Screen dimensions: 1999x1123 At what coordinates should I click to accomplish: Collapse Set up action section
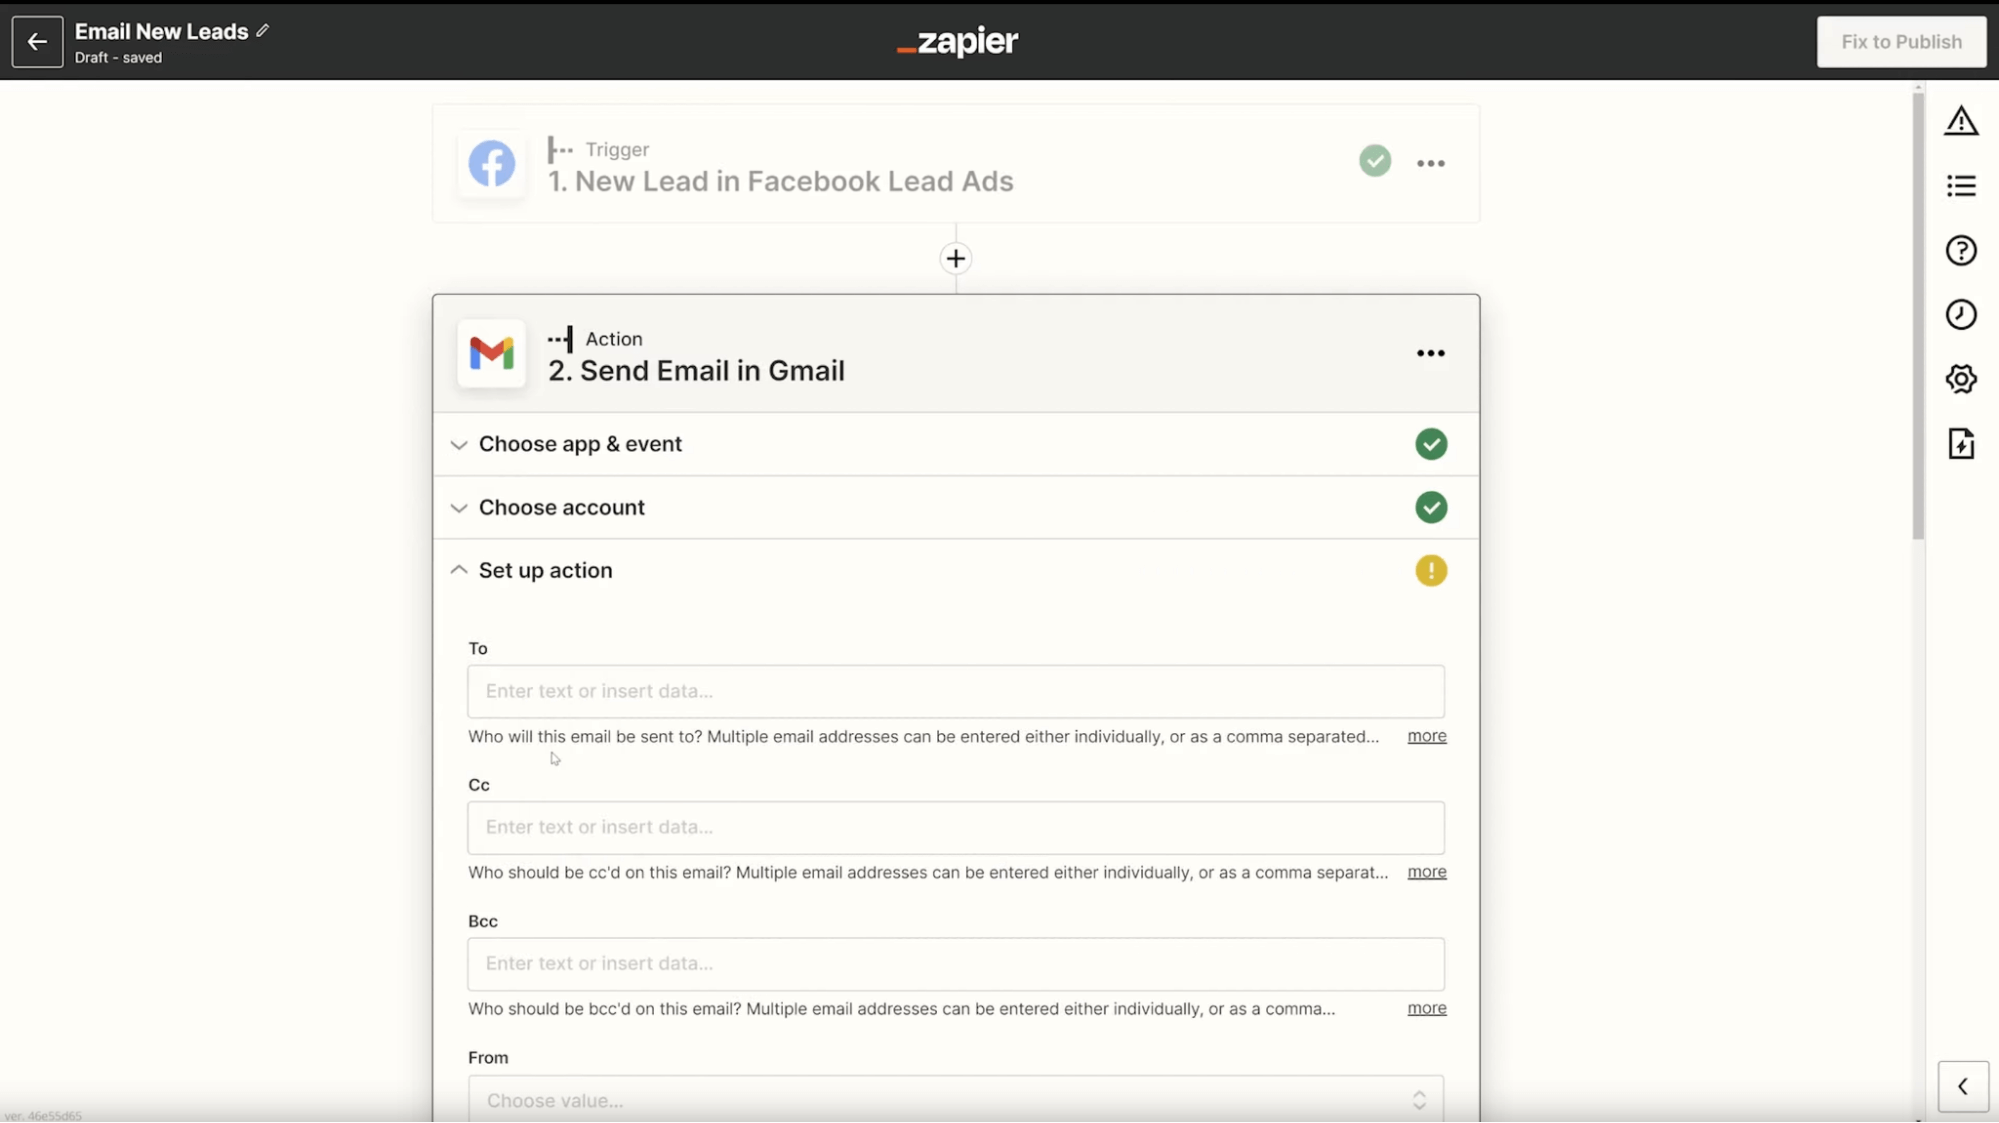pyautogui.click(x=955, y=570)
